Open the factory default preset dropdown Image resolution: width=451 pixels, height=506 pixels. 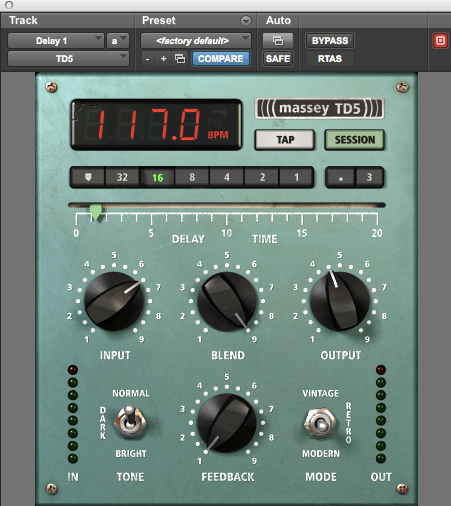pyautogui.click(x=196, y=41)
